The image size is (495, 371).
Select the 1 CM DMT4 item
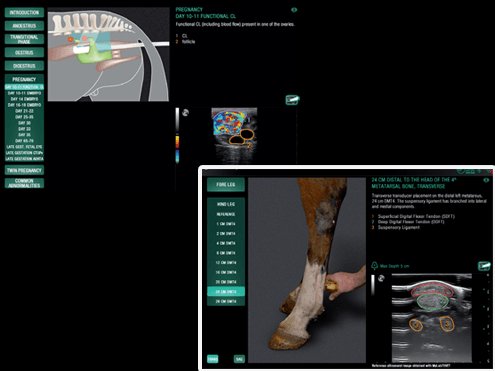click(x=226, y=224)
